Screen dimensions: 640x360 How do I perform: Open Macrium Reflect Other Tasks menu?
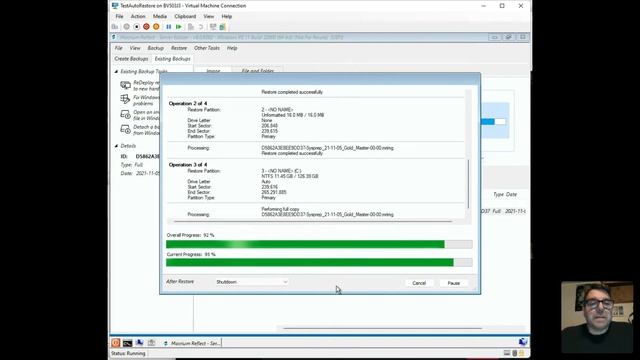point(207,48)
